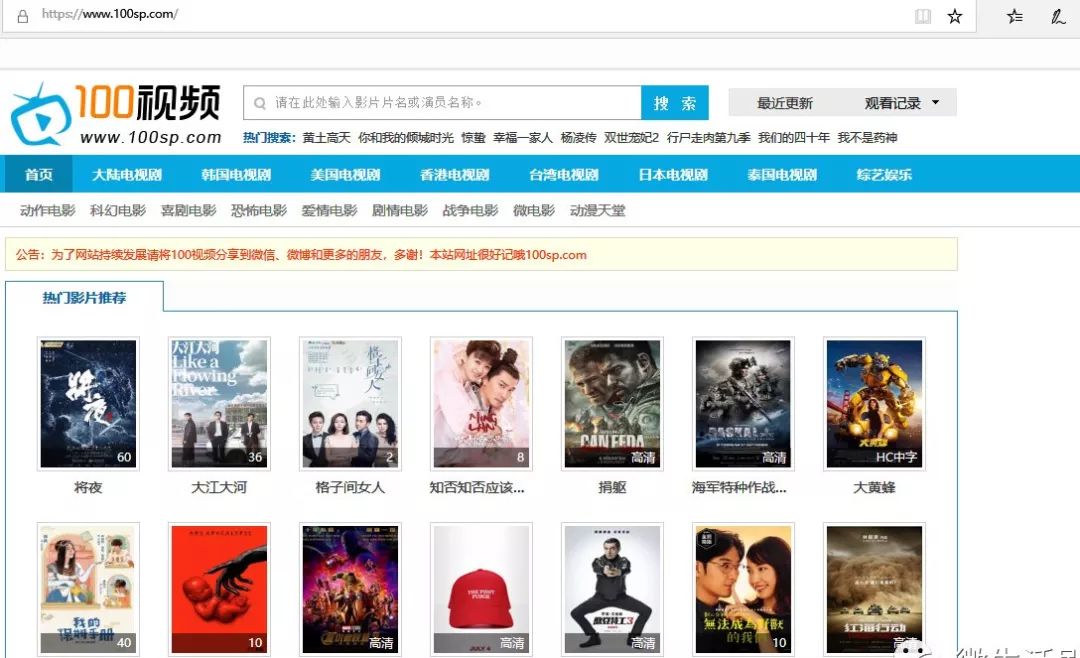Open 海军特种作战 movie poster

743,404
